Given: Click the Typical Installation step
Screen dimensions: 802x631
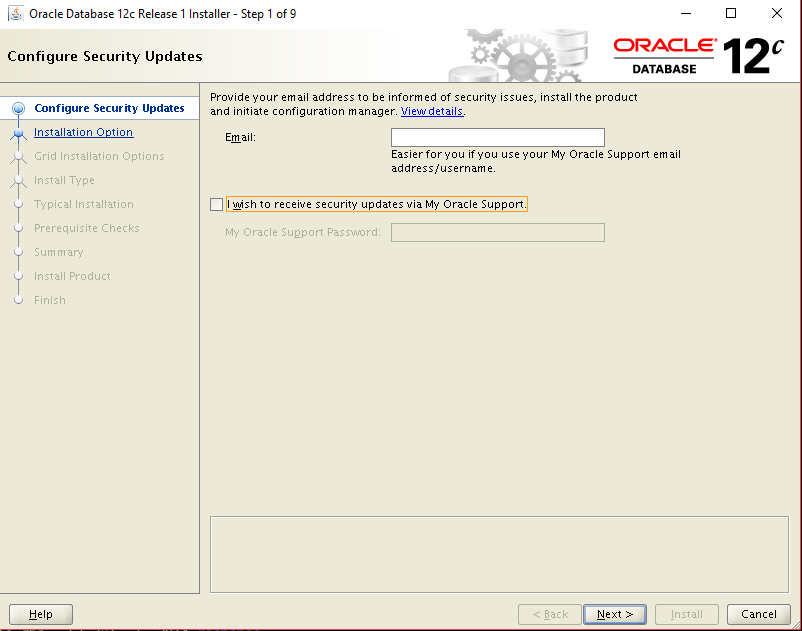Looking at the screenshot, I should (84, 204).
